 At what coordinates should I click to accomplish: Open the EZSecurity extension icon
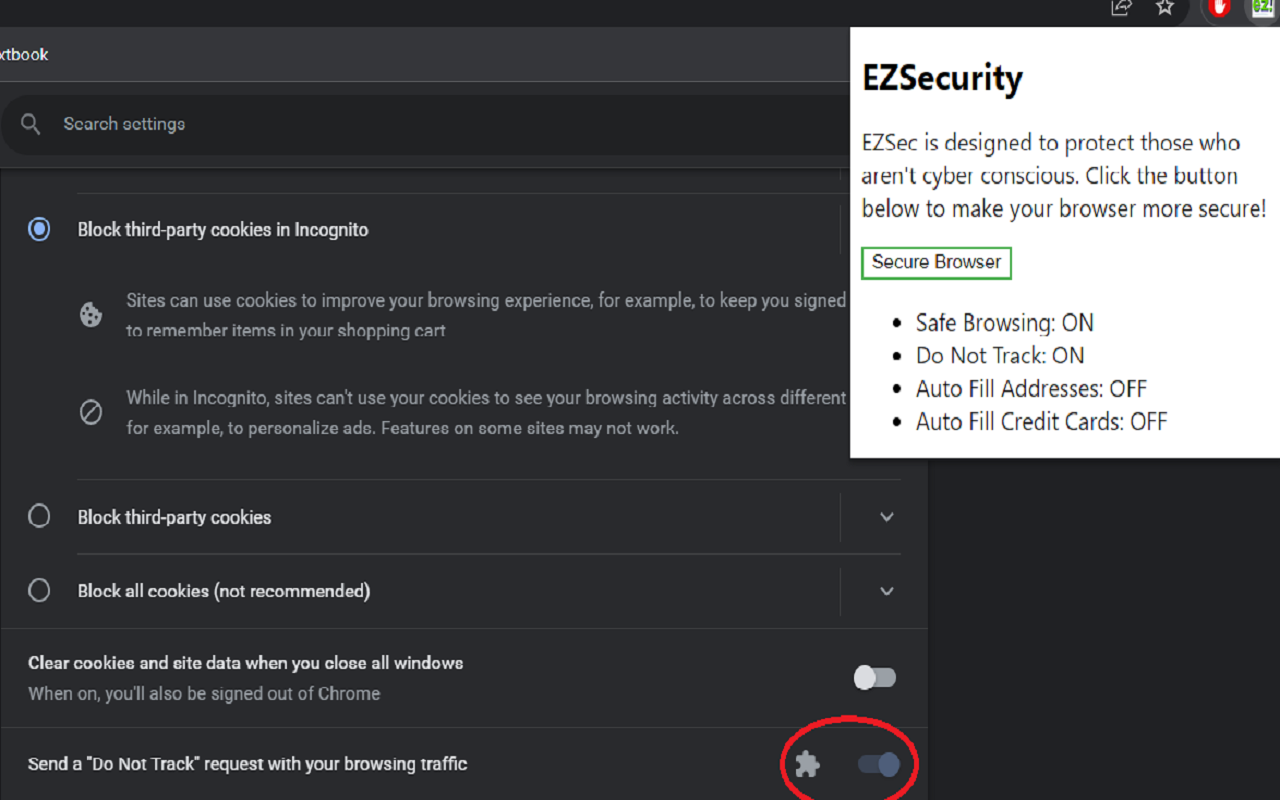click(1263, 8)
